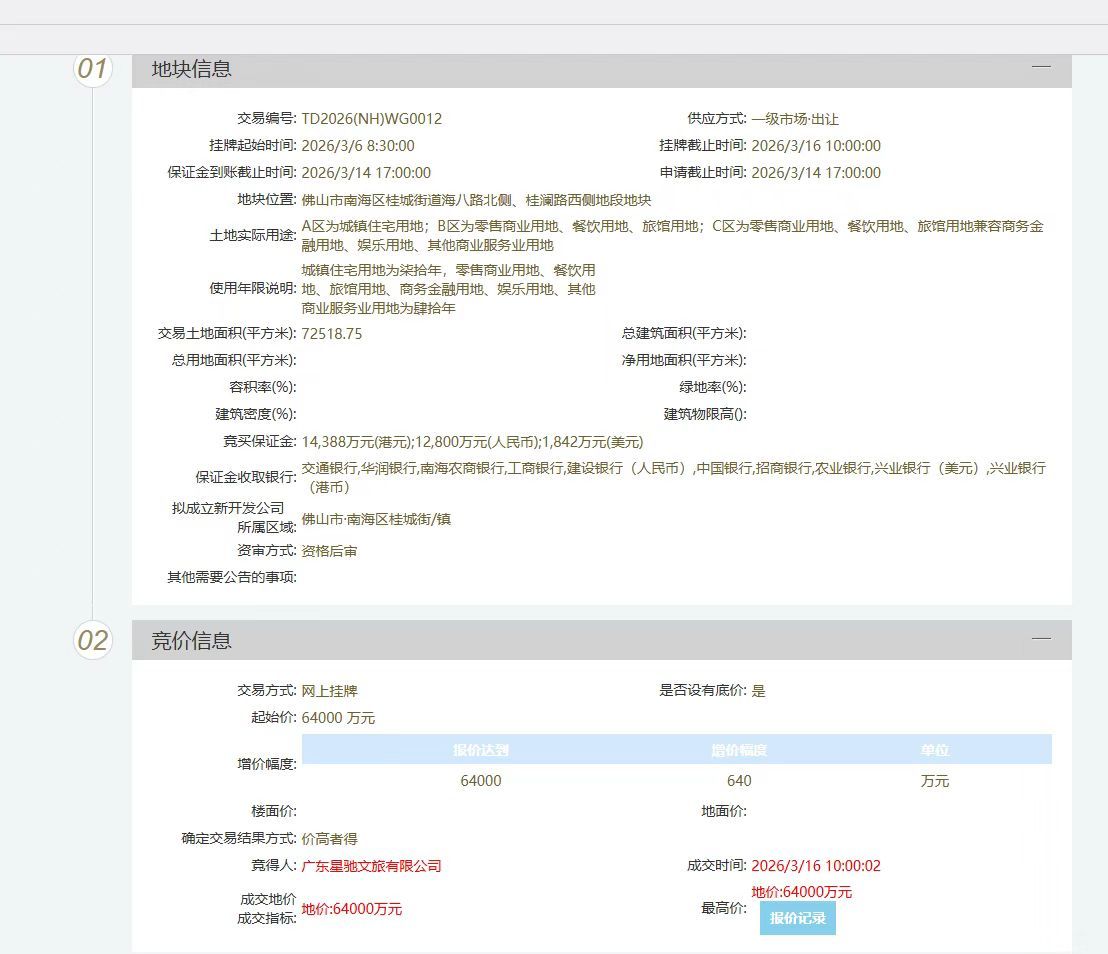Click the 02 step circle marker

[92, 640]
